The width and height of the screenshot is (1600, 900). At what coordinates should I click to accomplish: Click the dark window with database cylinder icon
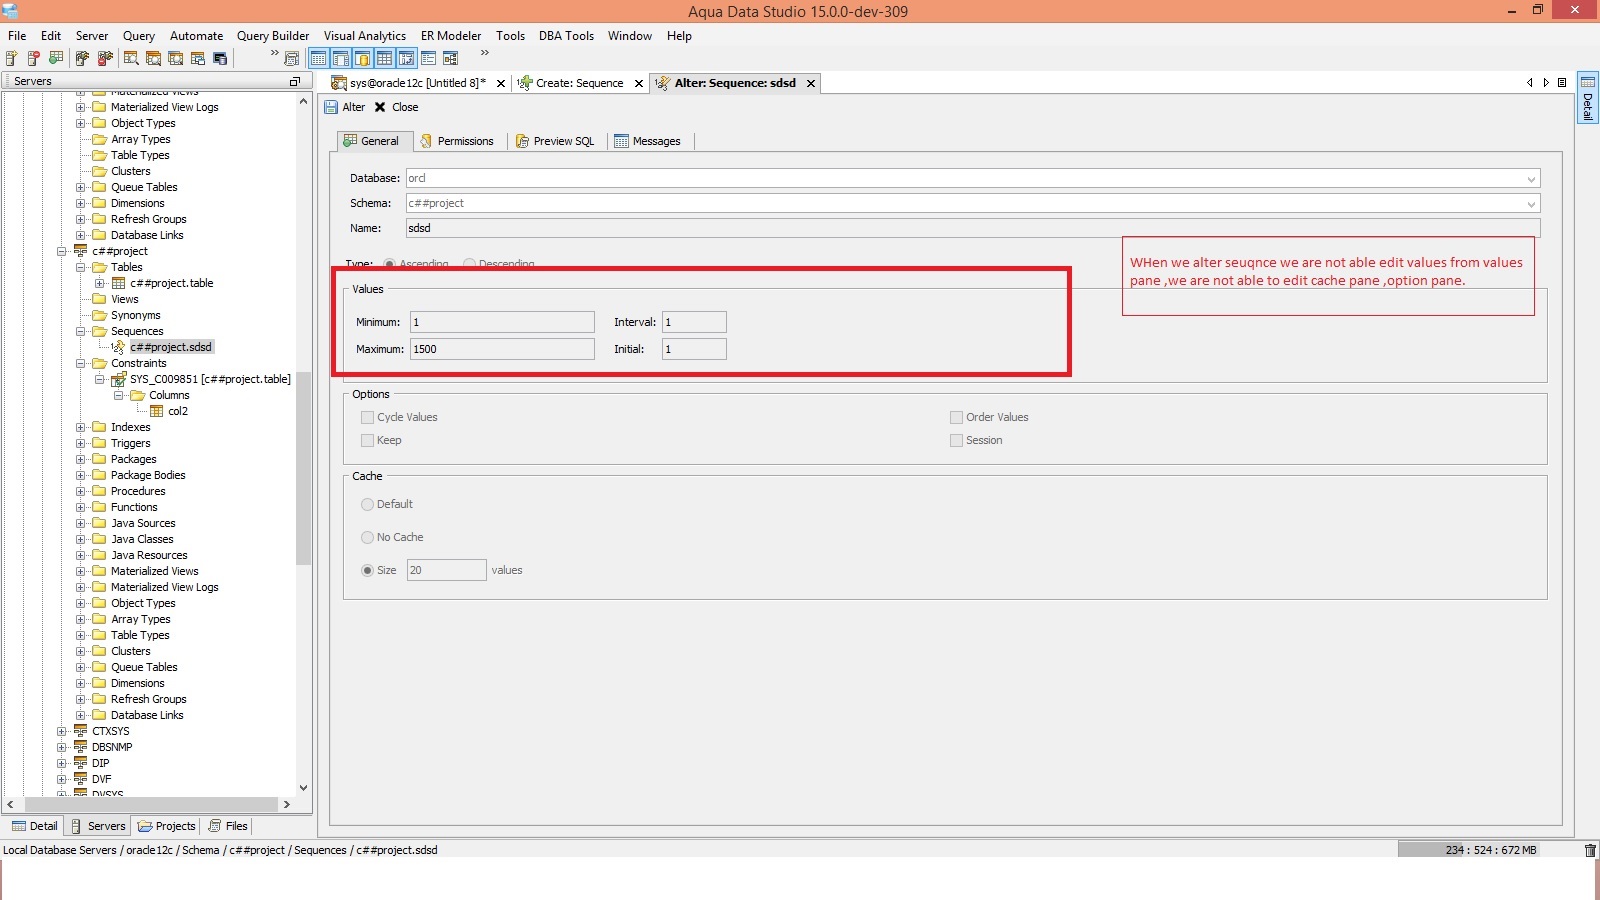point(220,58)
